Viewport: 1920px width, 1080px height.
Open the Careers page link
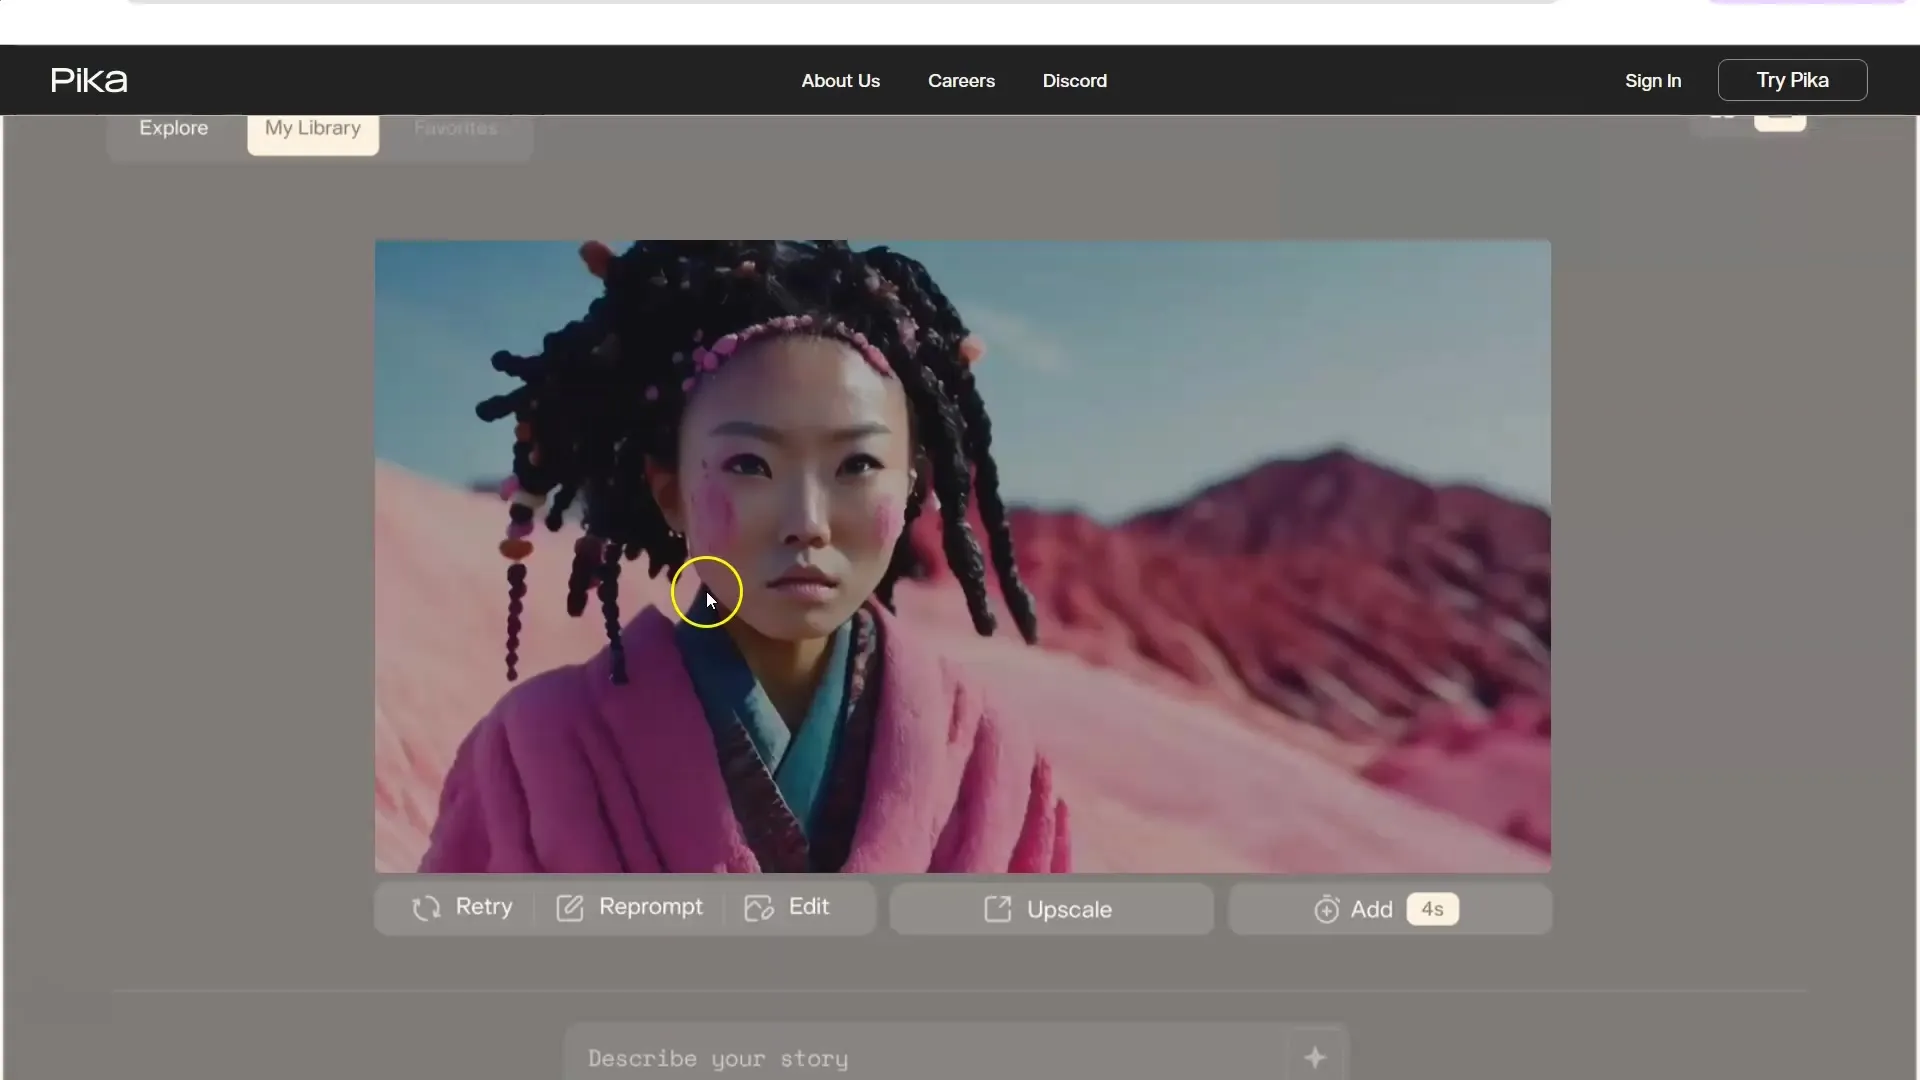click(x=961, y=80)
